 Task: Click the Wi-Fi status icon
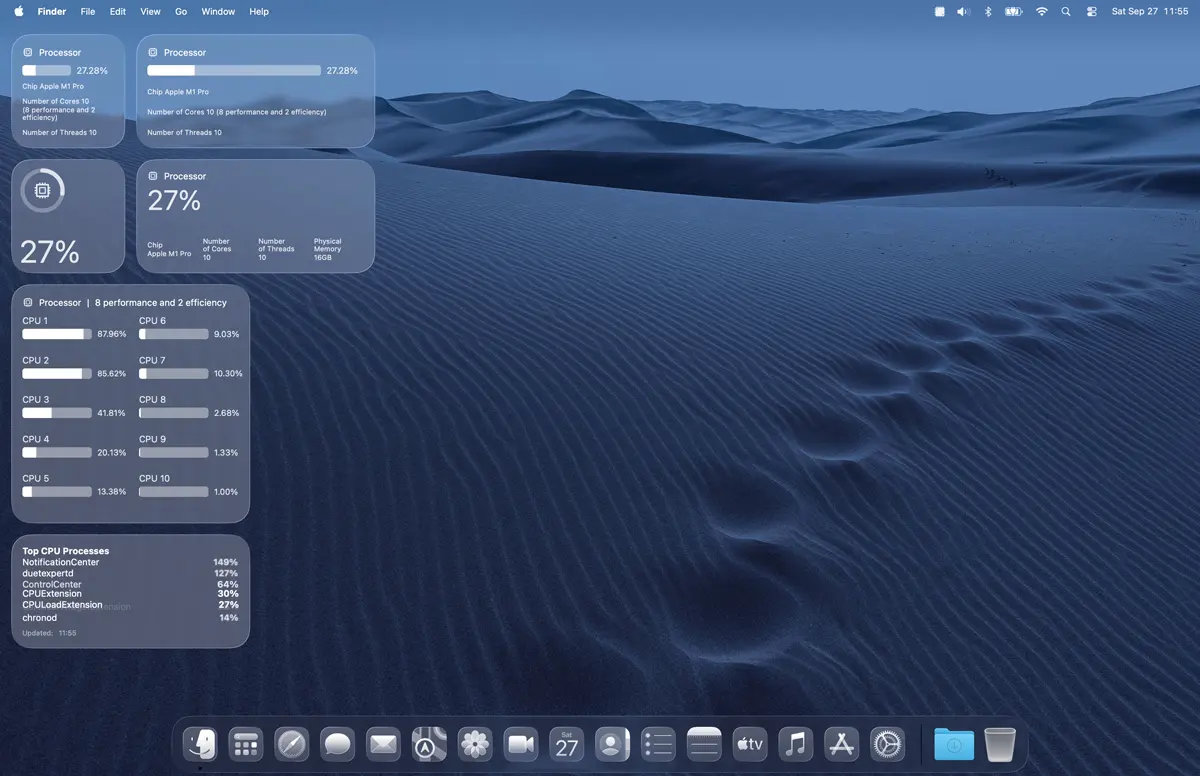click(x=1041, y=12)
